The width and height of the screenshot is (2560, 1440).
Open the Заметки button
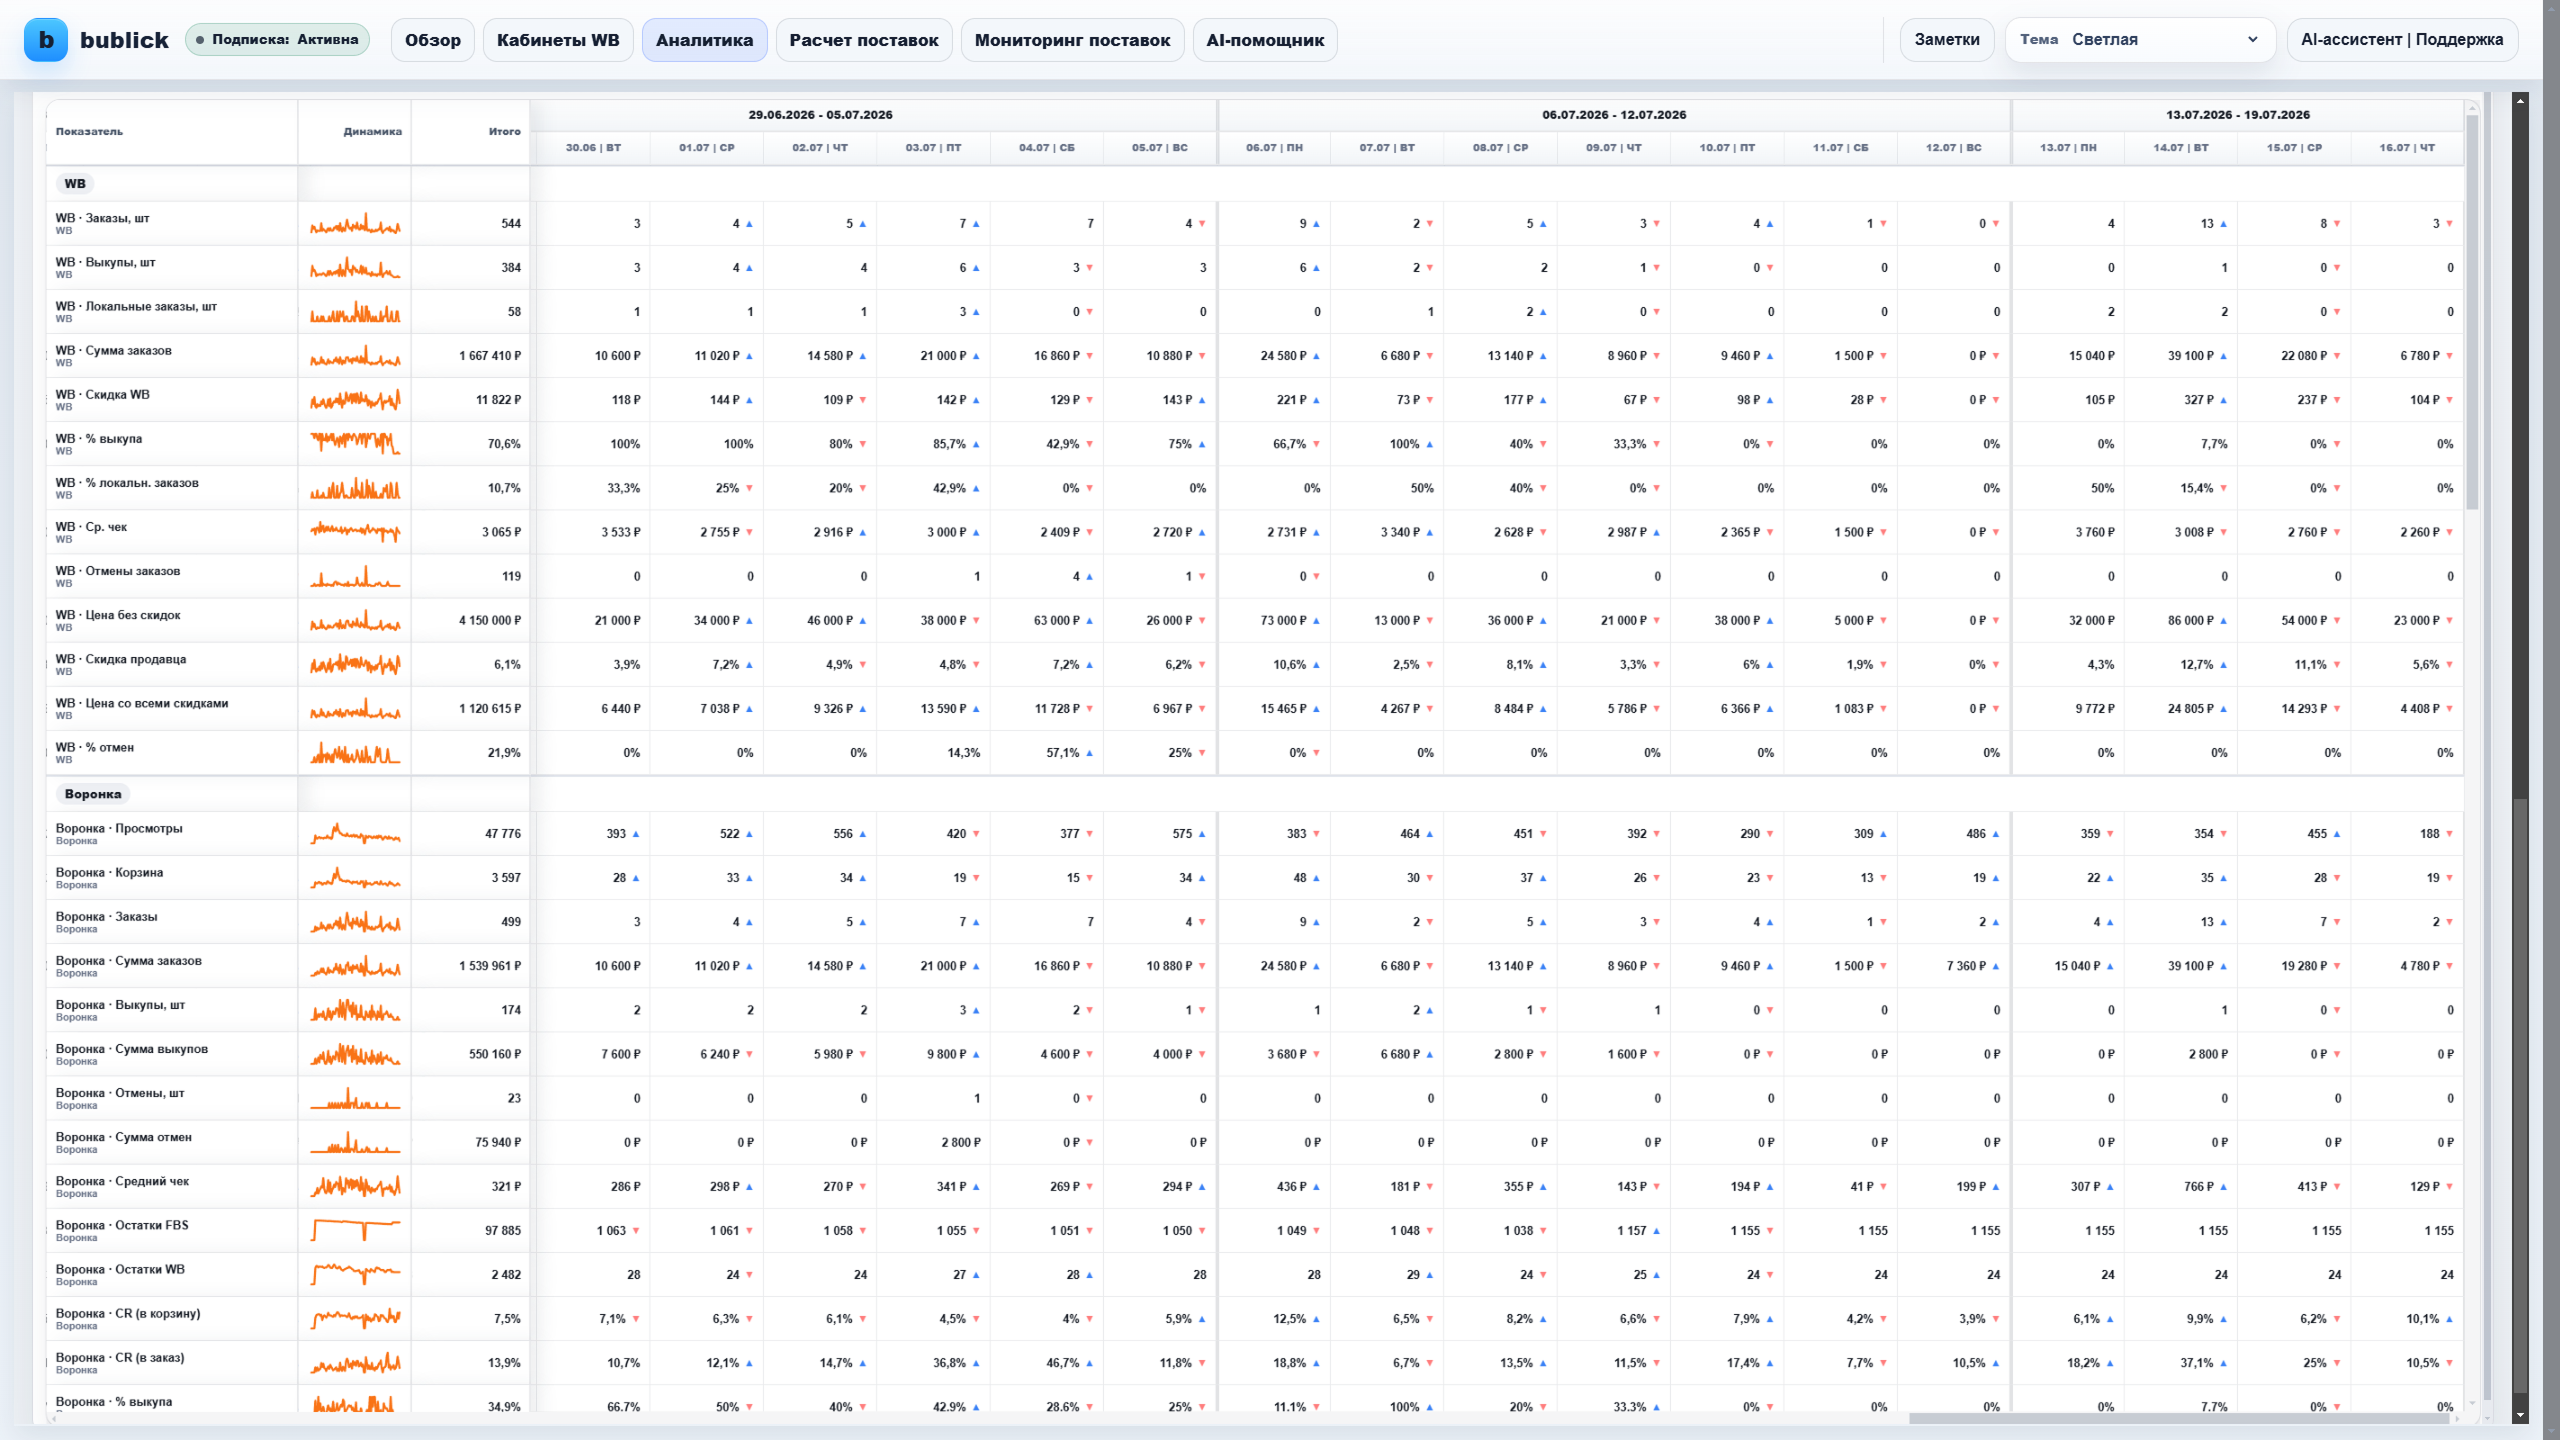pos(1947,40)
